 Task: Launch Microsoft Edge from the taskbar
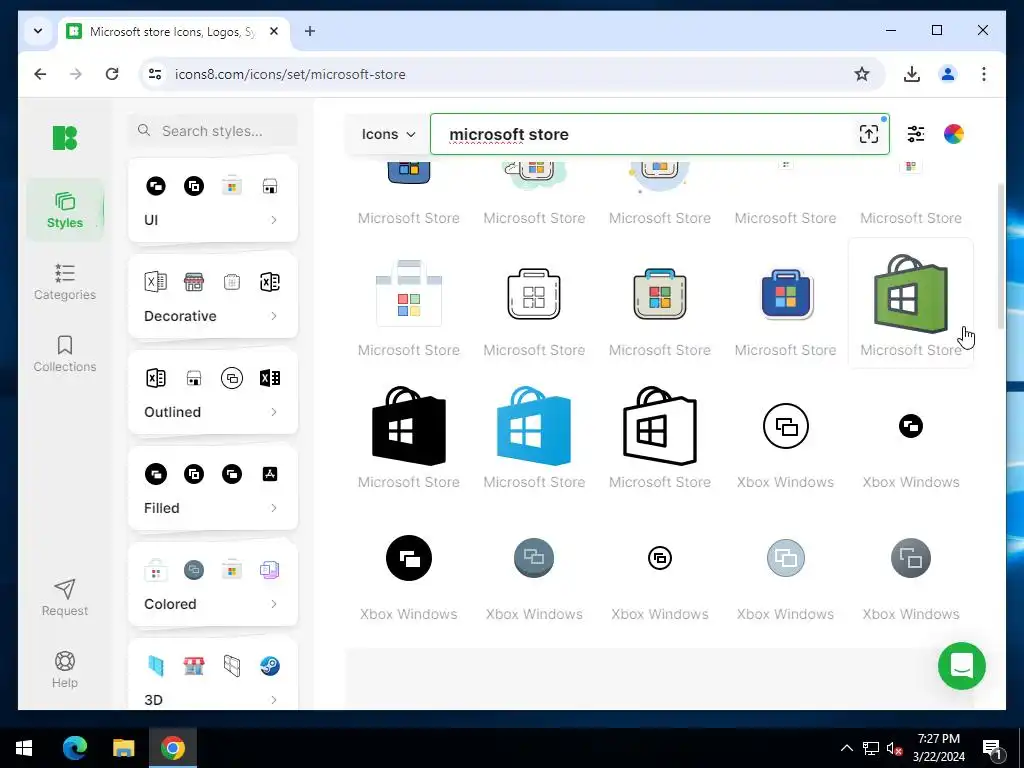pos(75,748)
